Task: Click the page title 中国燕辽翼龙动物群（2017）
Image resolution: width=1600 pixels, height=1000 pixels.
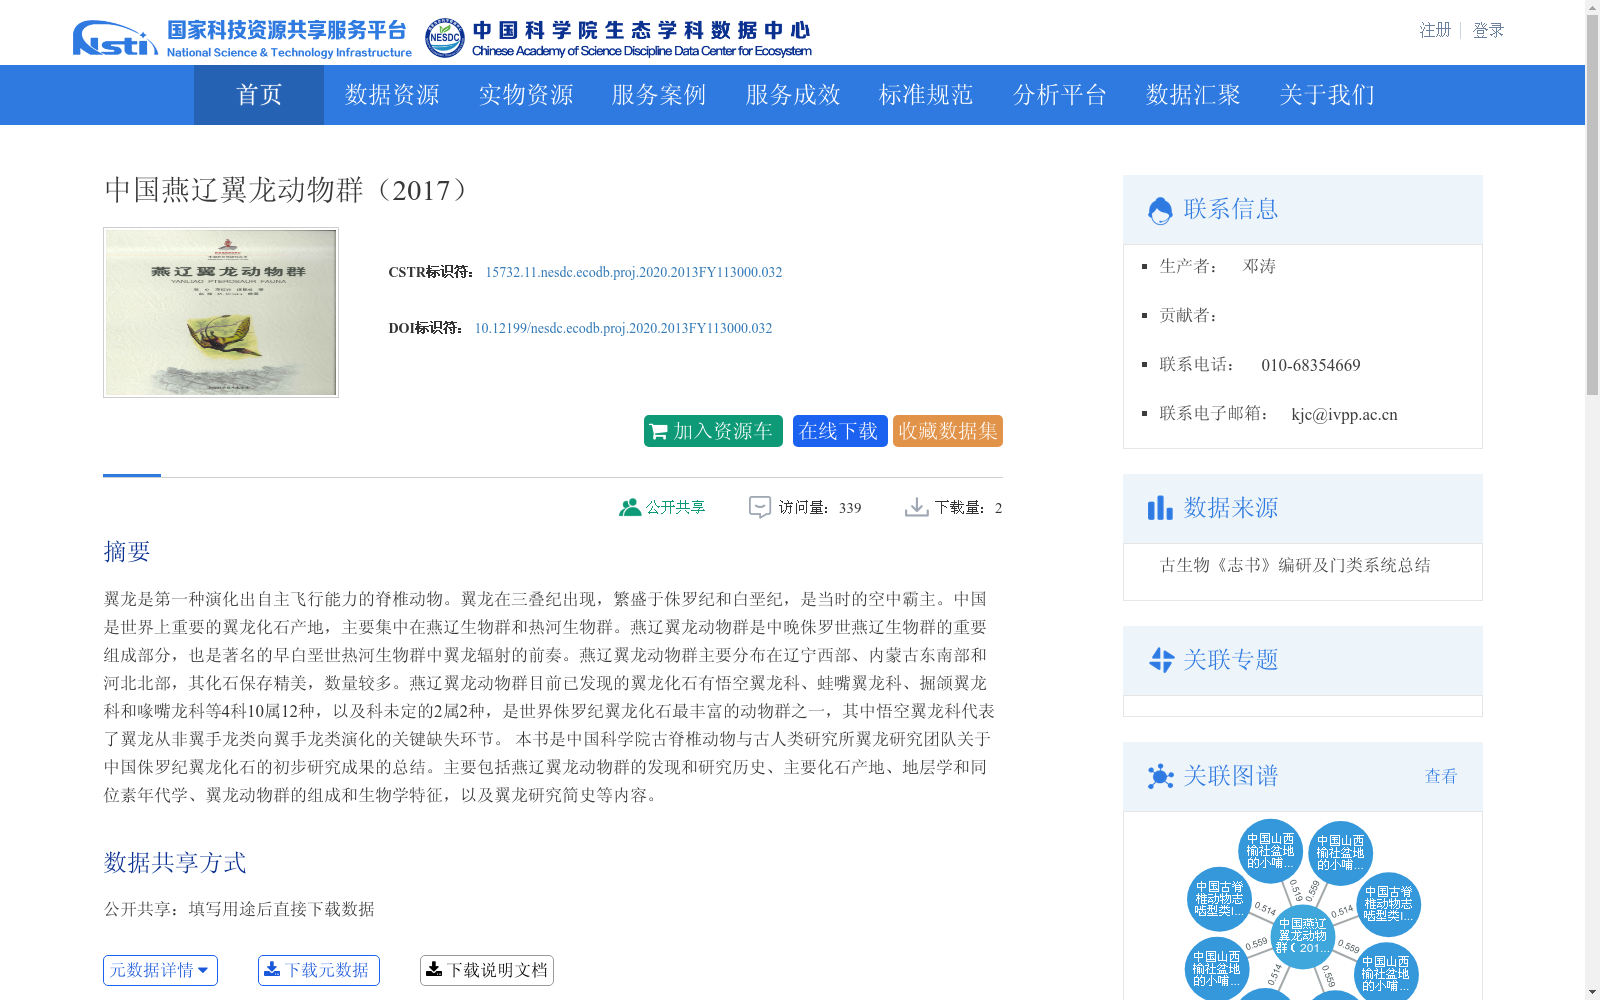Action: point(289,190)
